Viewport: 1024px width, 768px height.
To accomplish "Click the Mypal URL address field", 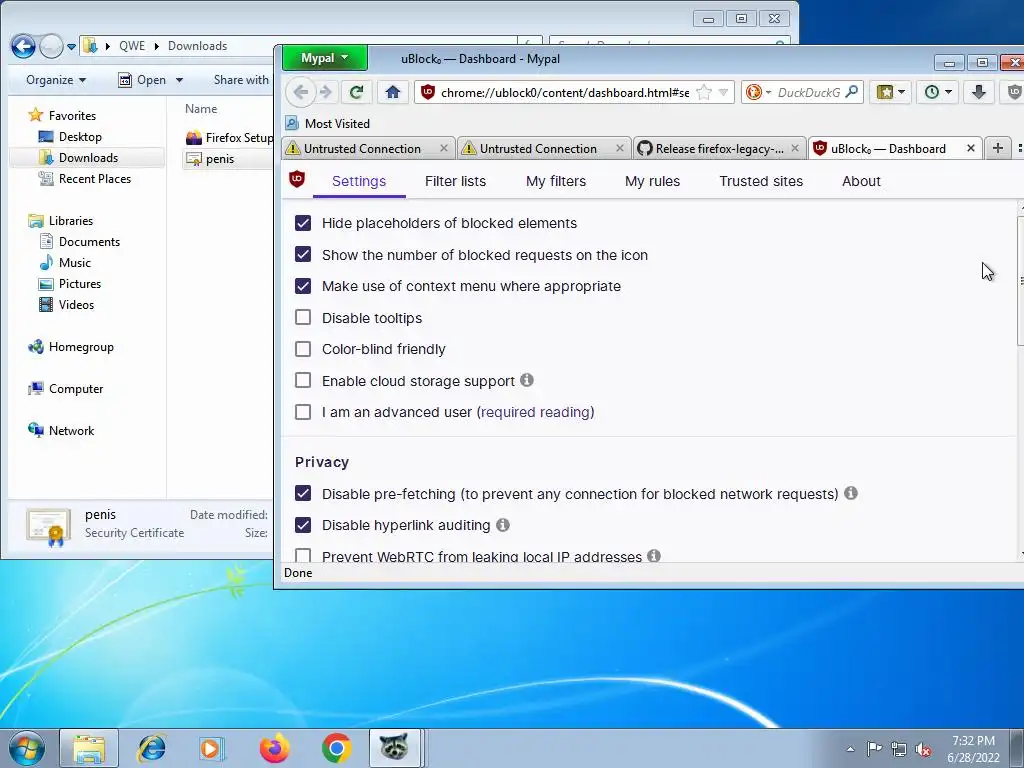I will tap(565, 92).
